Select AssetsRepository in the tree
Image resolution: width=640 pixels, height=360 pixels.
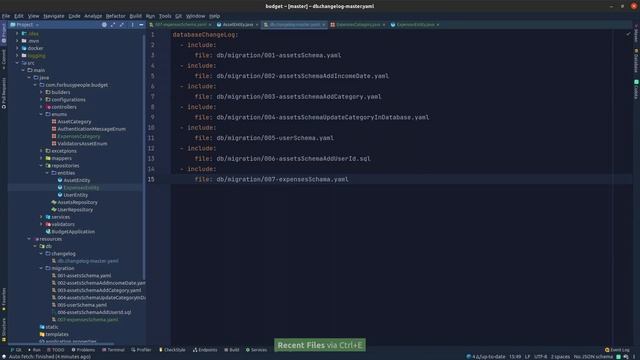78,202
